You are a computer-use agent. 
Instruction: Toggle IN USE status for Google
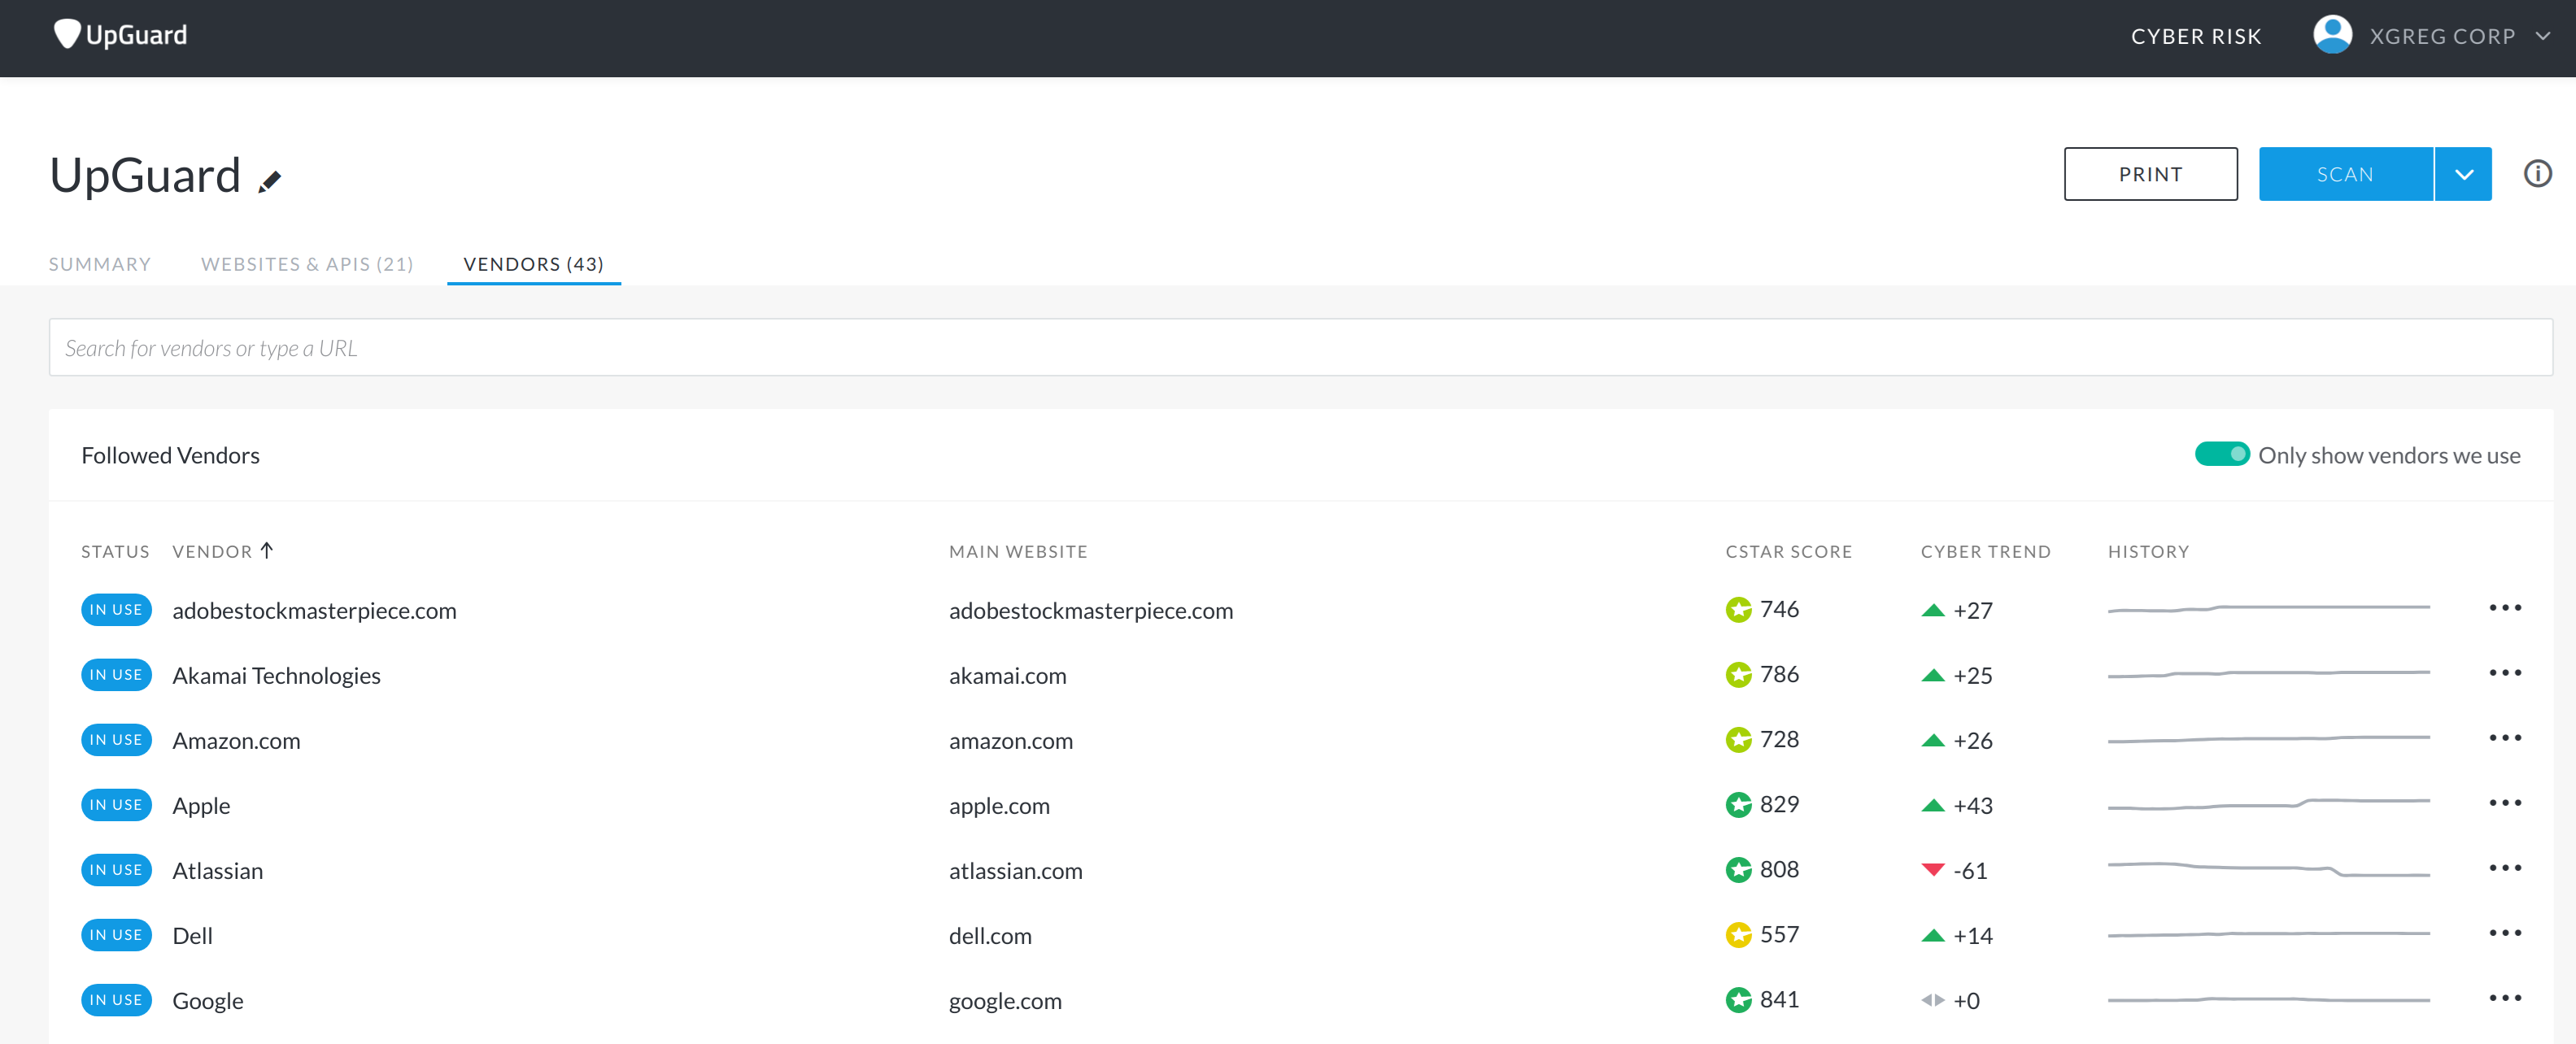[x=116, y=1000]
